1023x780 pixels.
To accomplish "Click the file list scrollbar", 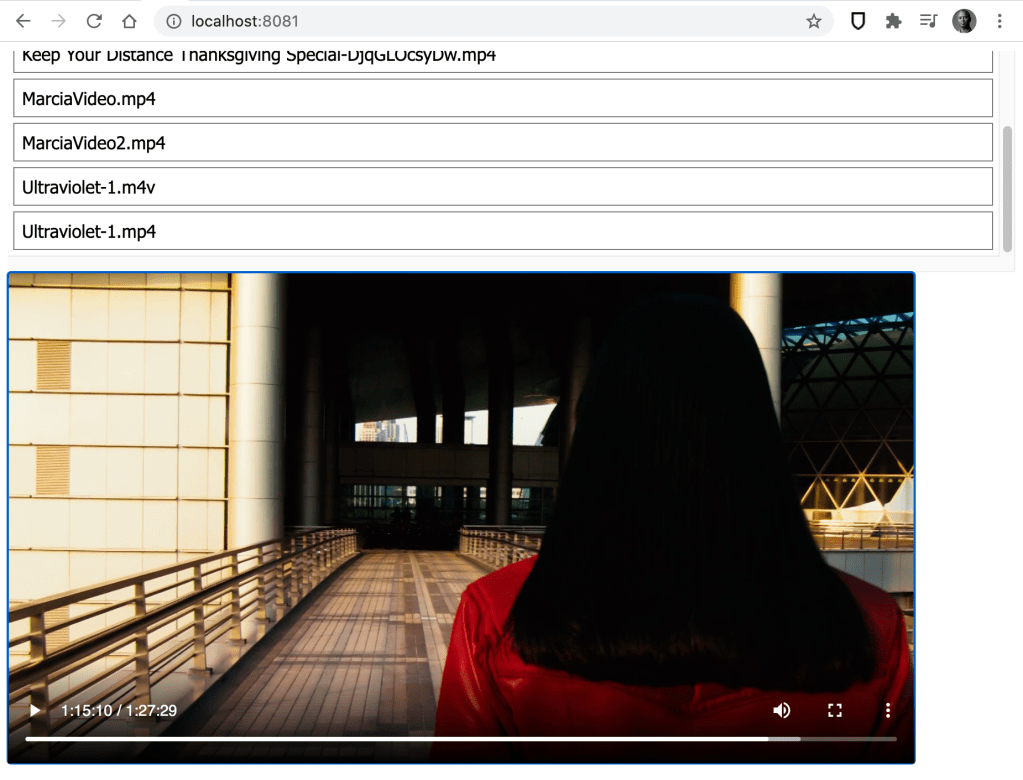I will coord(1007,189).
